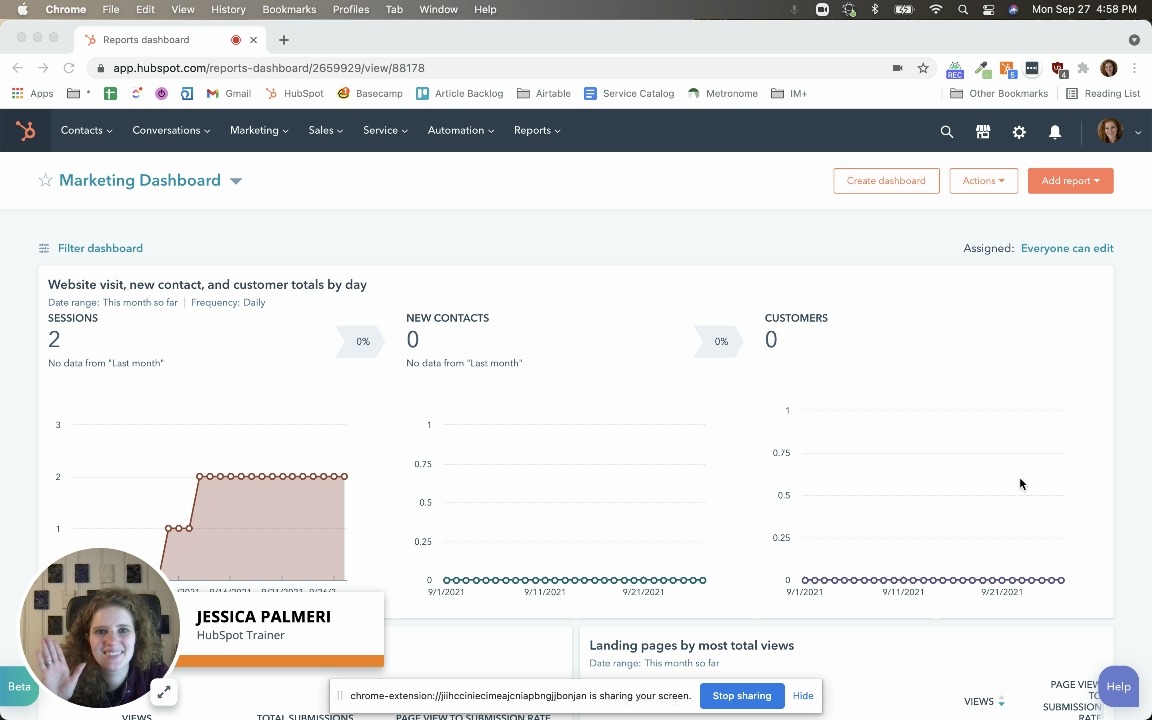1152x720 pixels.
Task: Click the Everyone can edit link
Action: coord(1066,248)
